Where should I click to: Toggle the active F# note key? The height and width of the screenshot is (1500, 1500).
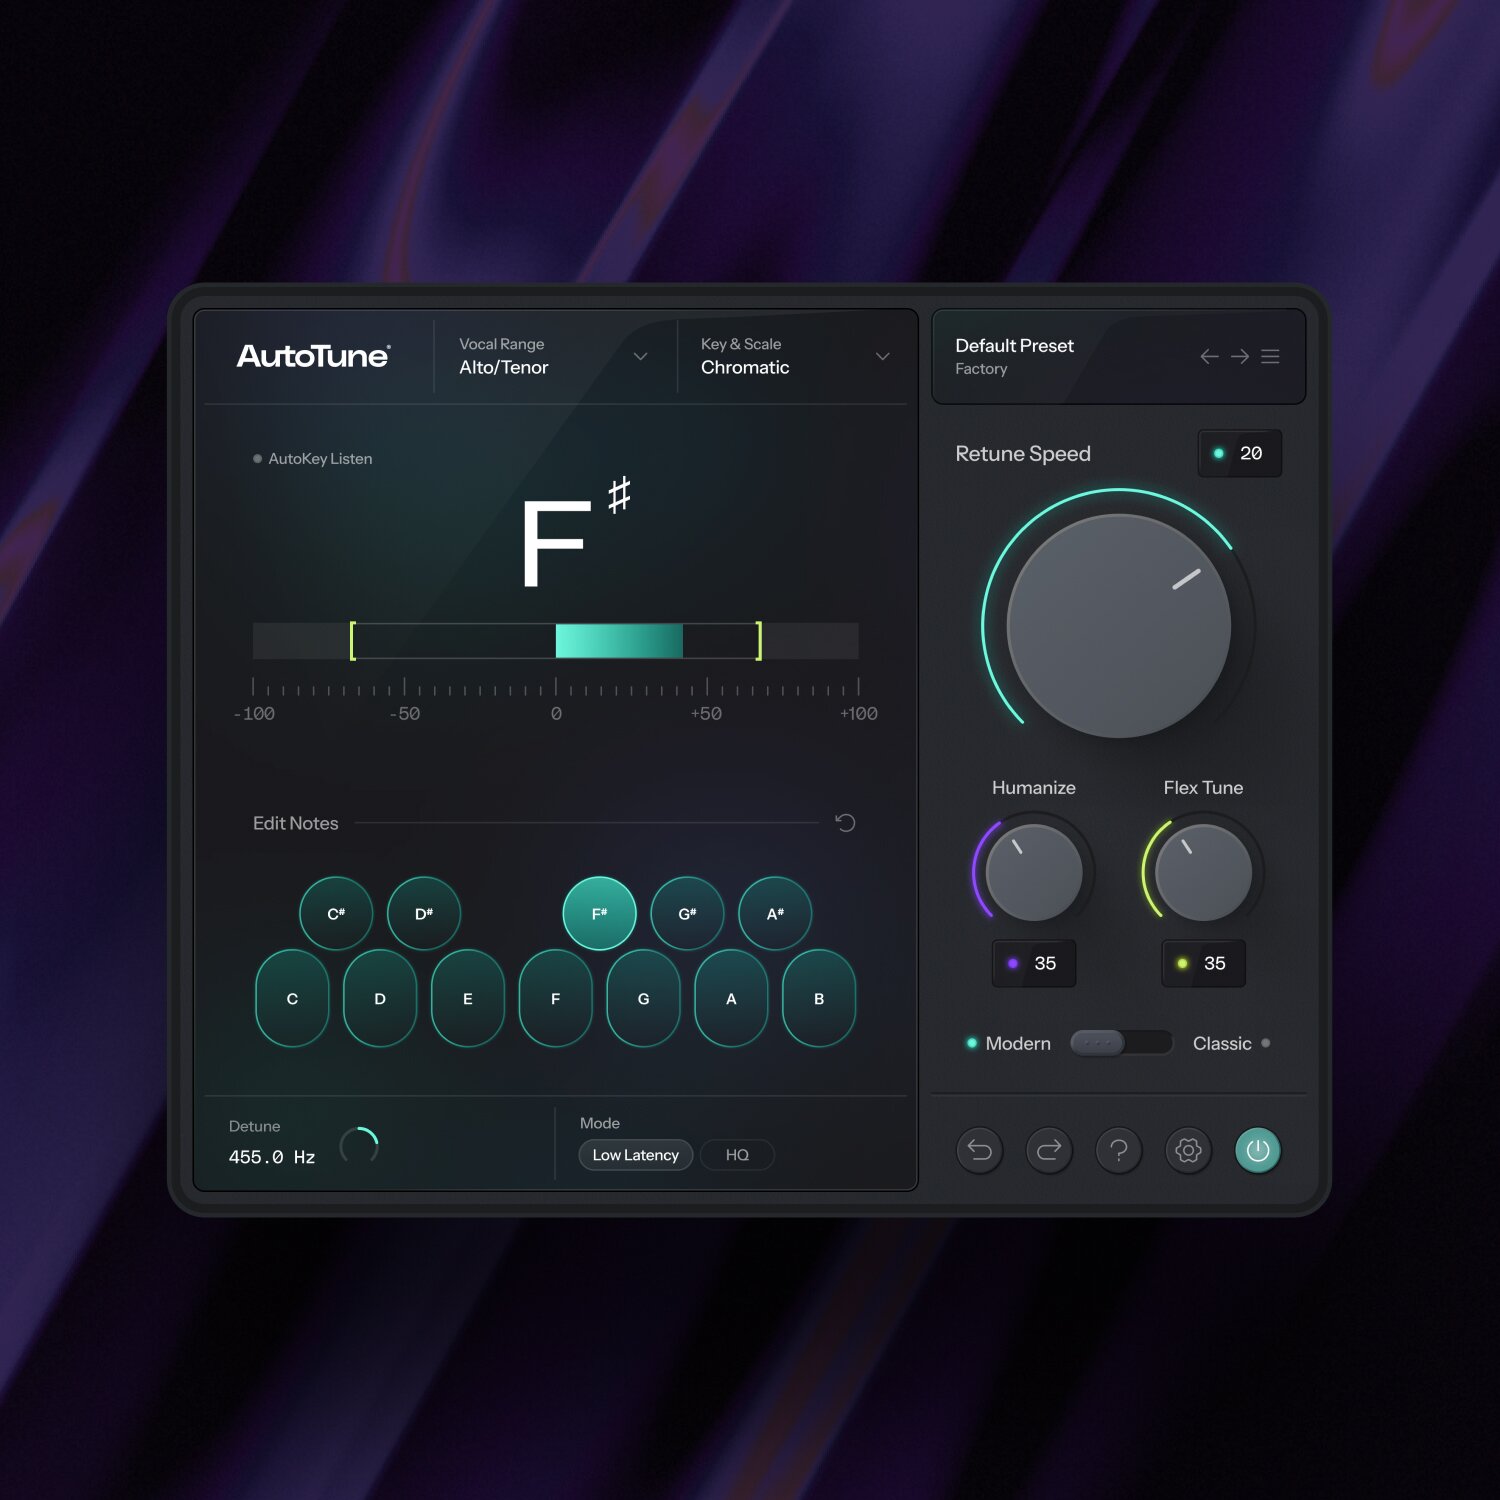(600, 913)
